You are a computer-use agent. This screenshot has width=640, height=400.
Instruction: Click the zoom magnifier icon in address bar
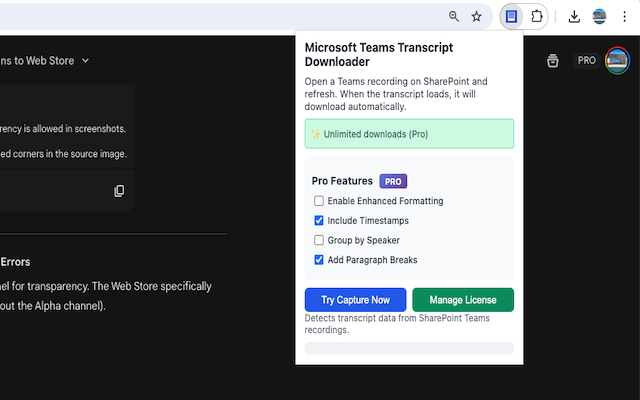click(x=453, y=16)
